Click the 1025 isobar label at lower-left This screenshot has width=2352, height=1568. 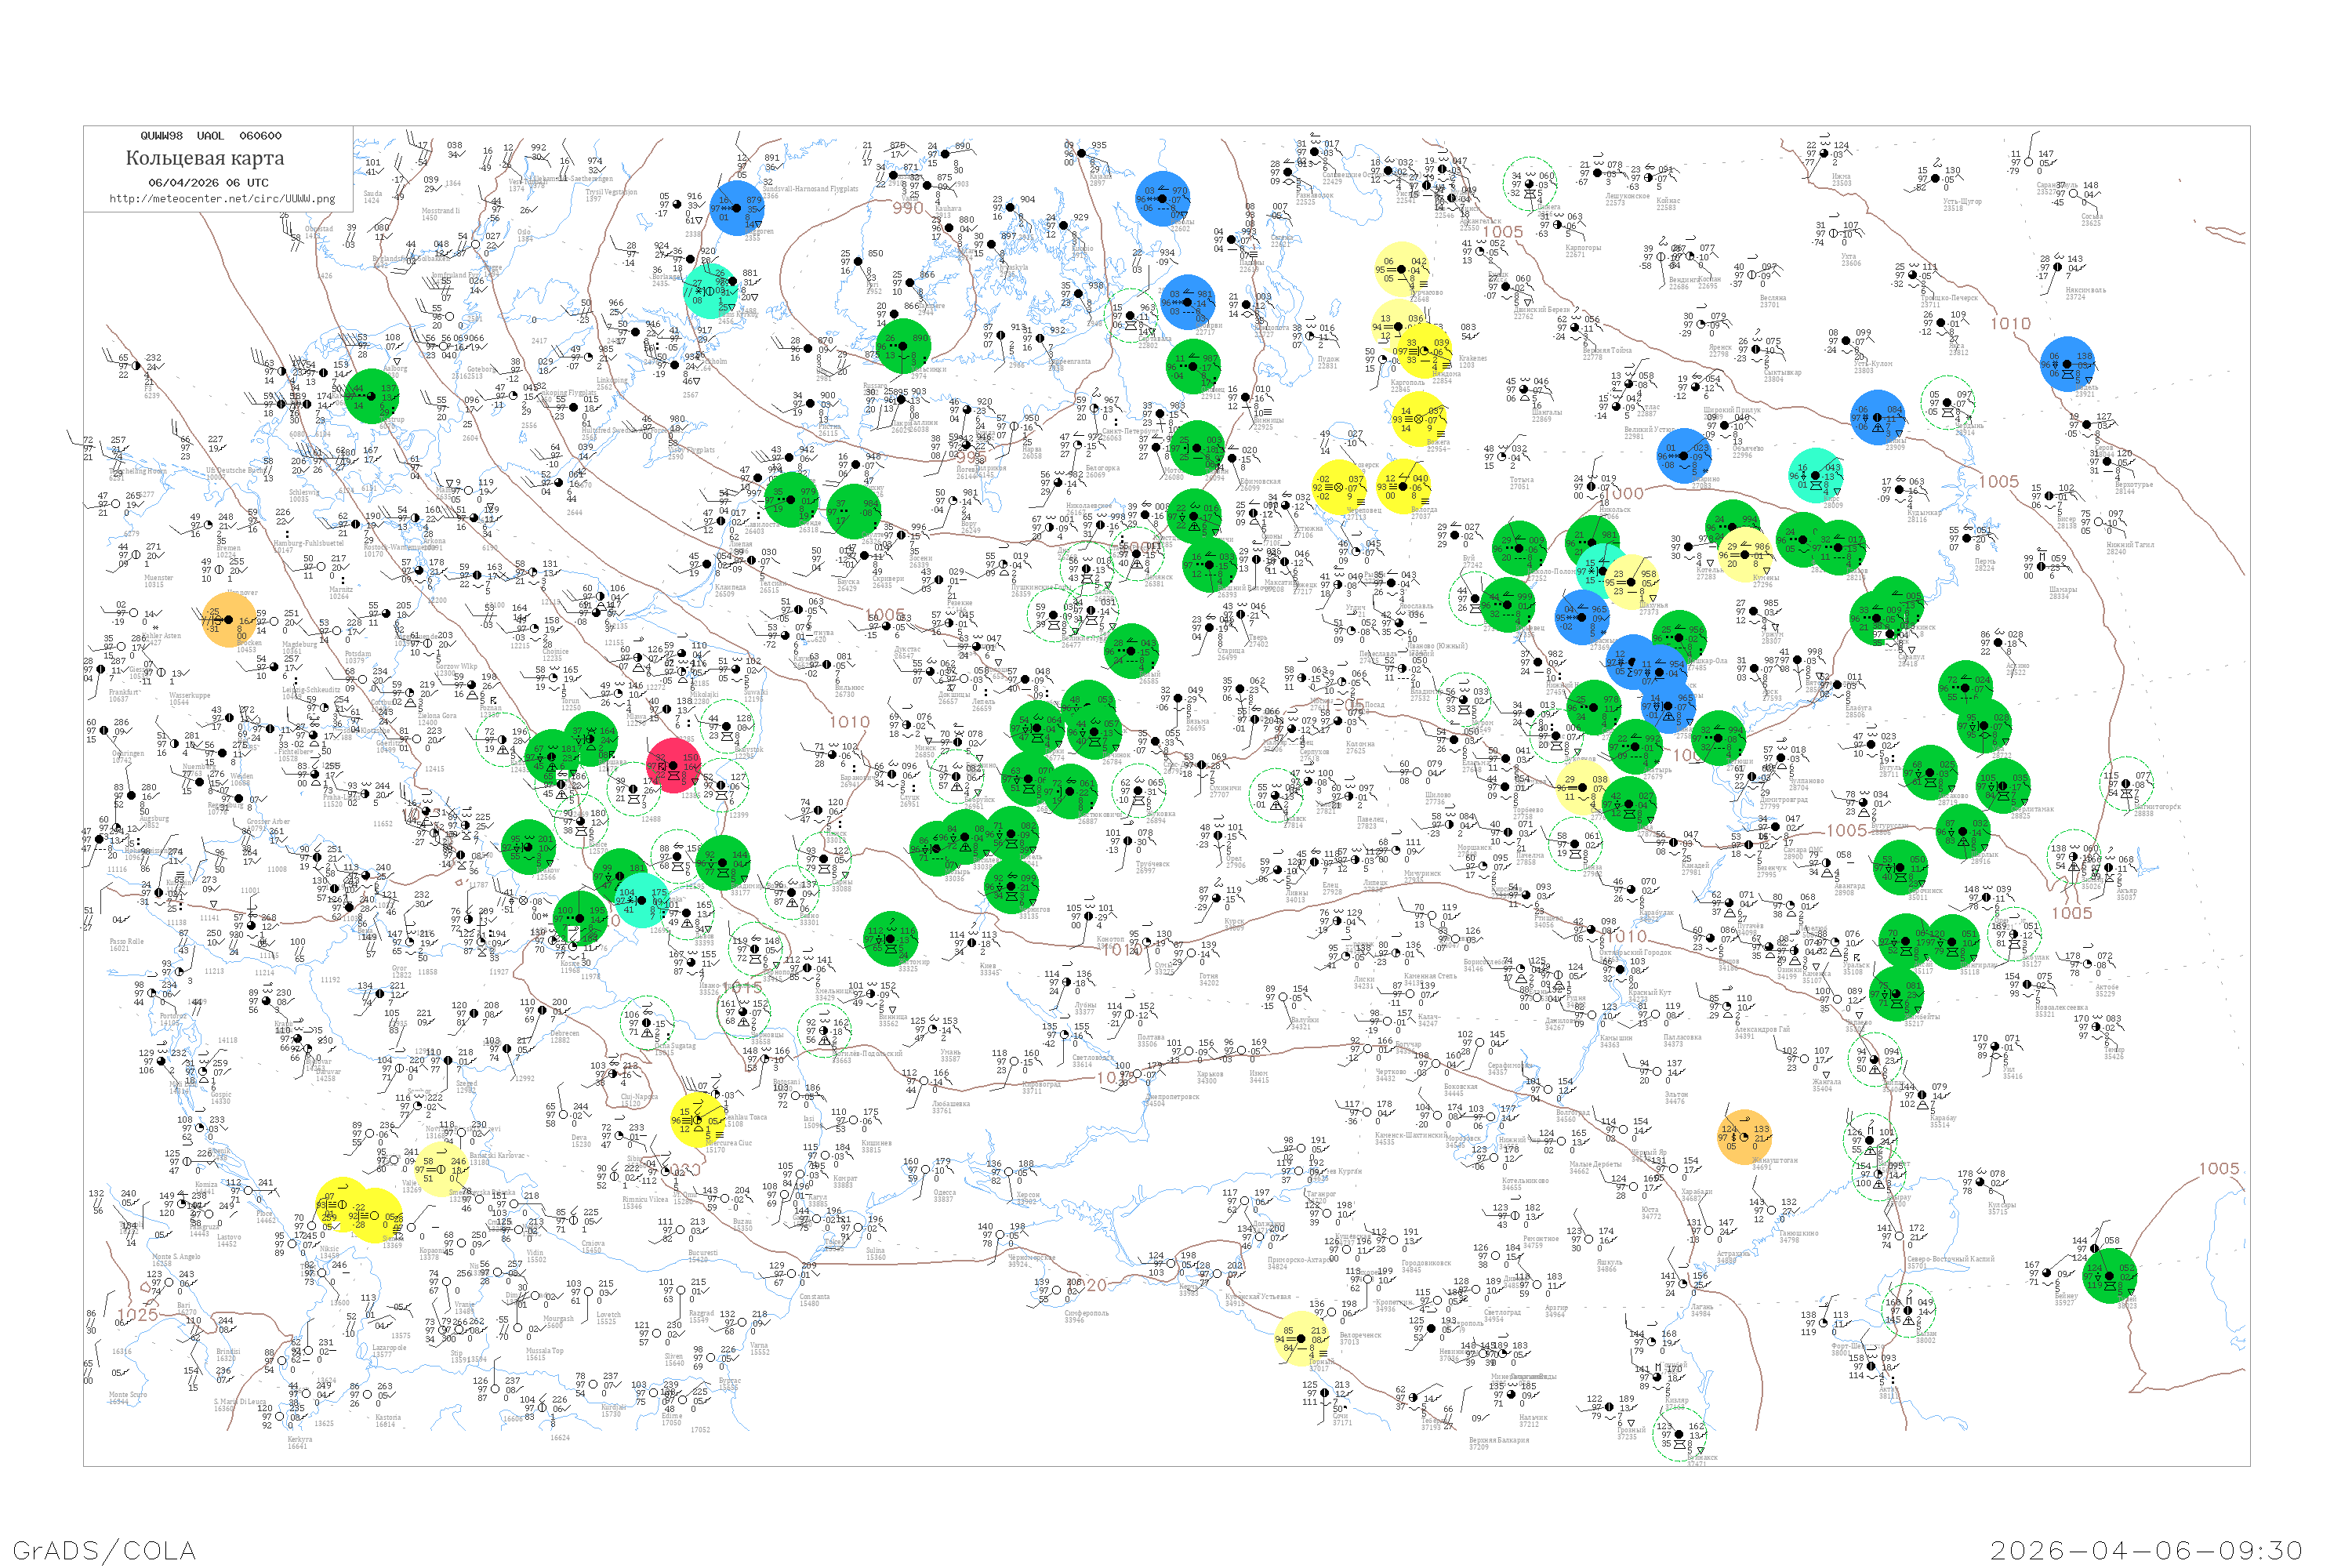coord(137,1314)
